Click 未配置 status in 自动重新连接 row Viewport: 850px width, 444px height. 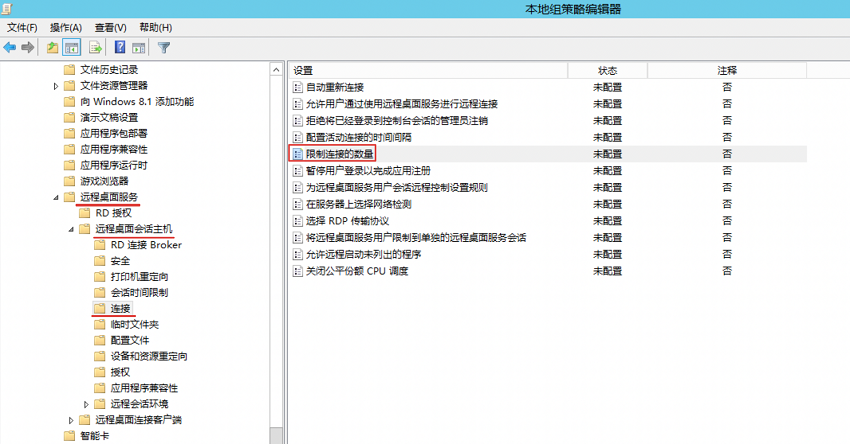click(607, 87)
